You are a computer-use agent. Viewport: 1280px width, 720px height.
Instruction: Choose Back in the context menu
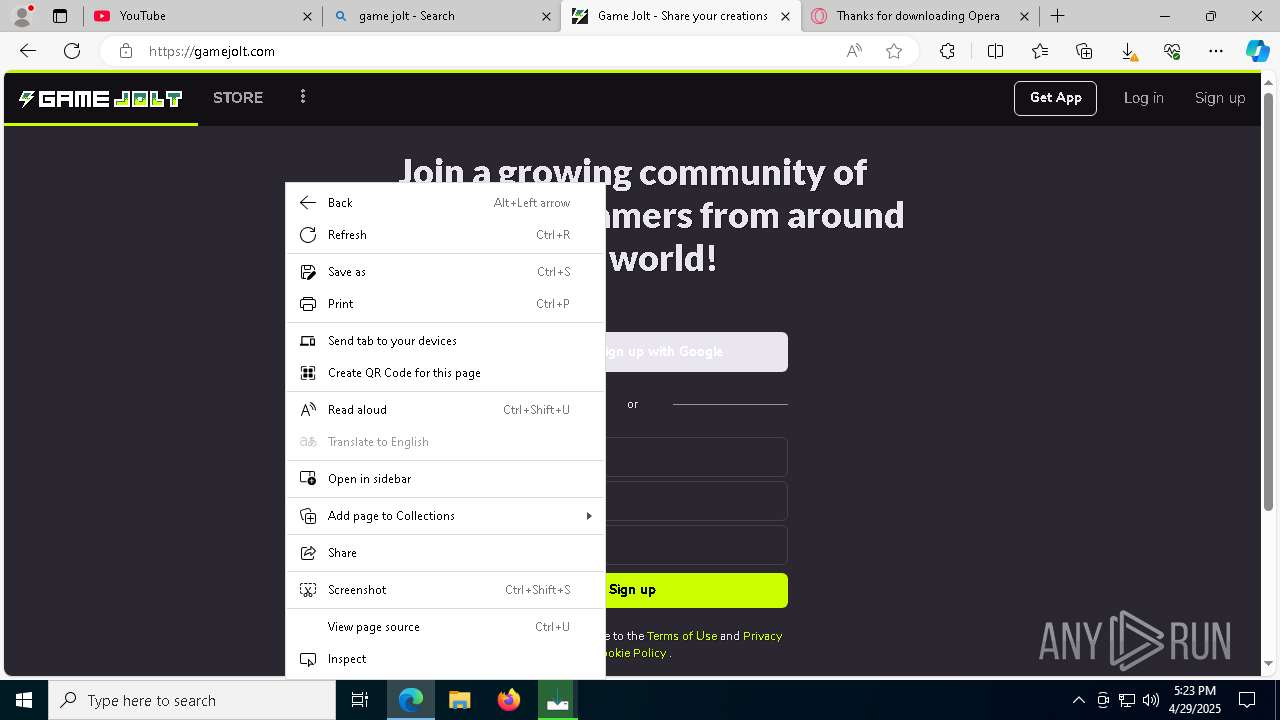coord(445,203)
